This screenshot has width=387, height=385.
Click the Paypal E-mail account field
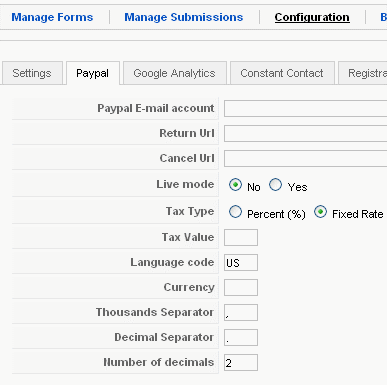(x=305, y=108)
